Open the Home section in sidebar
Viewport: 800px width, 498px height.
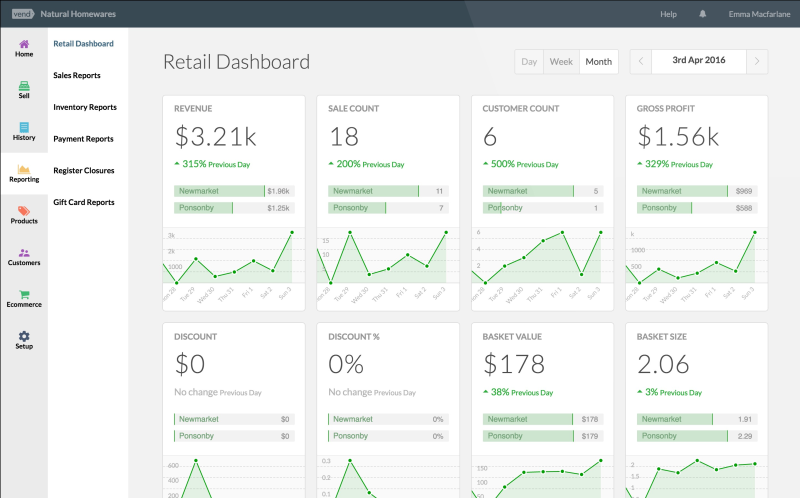pyautogui.click(x=24, y=47)
